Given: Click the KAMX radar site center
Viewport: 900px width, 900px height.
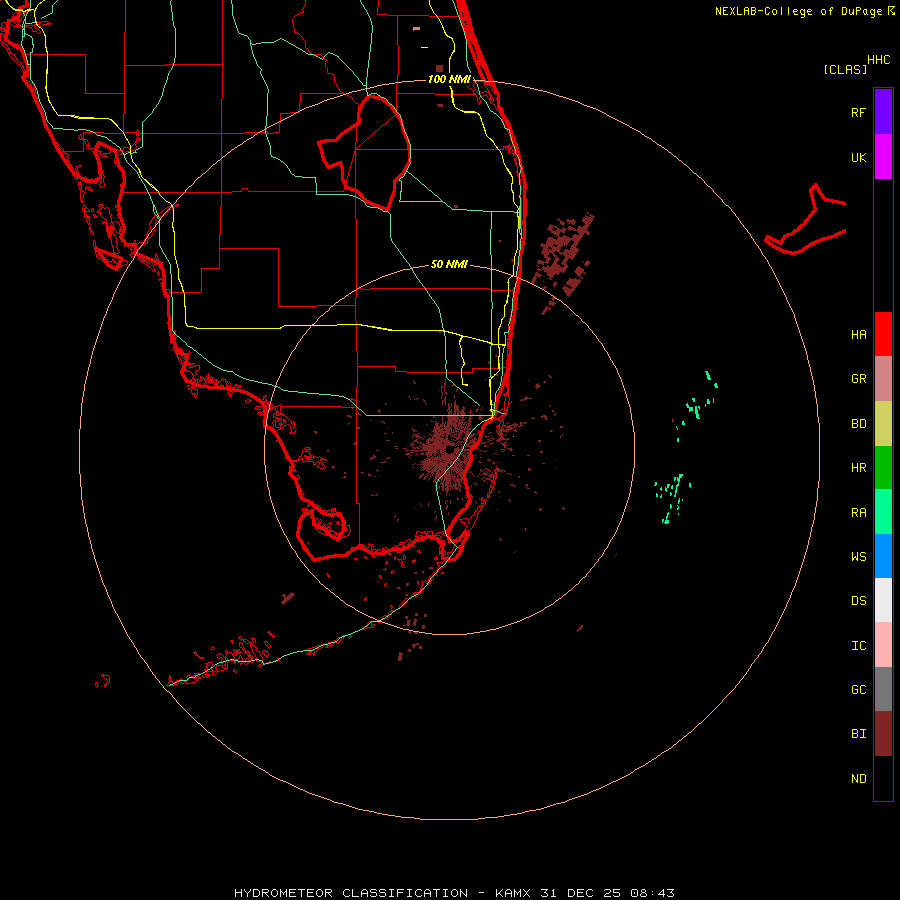Looking at the screenshot, I should click(449, 449).
